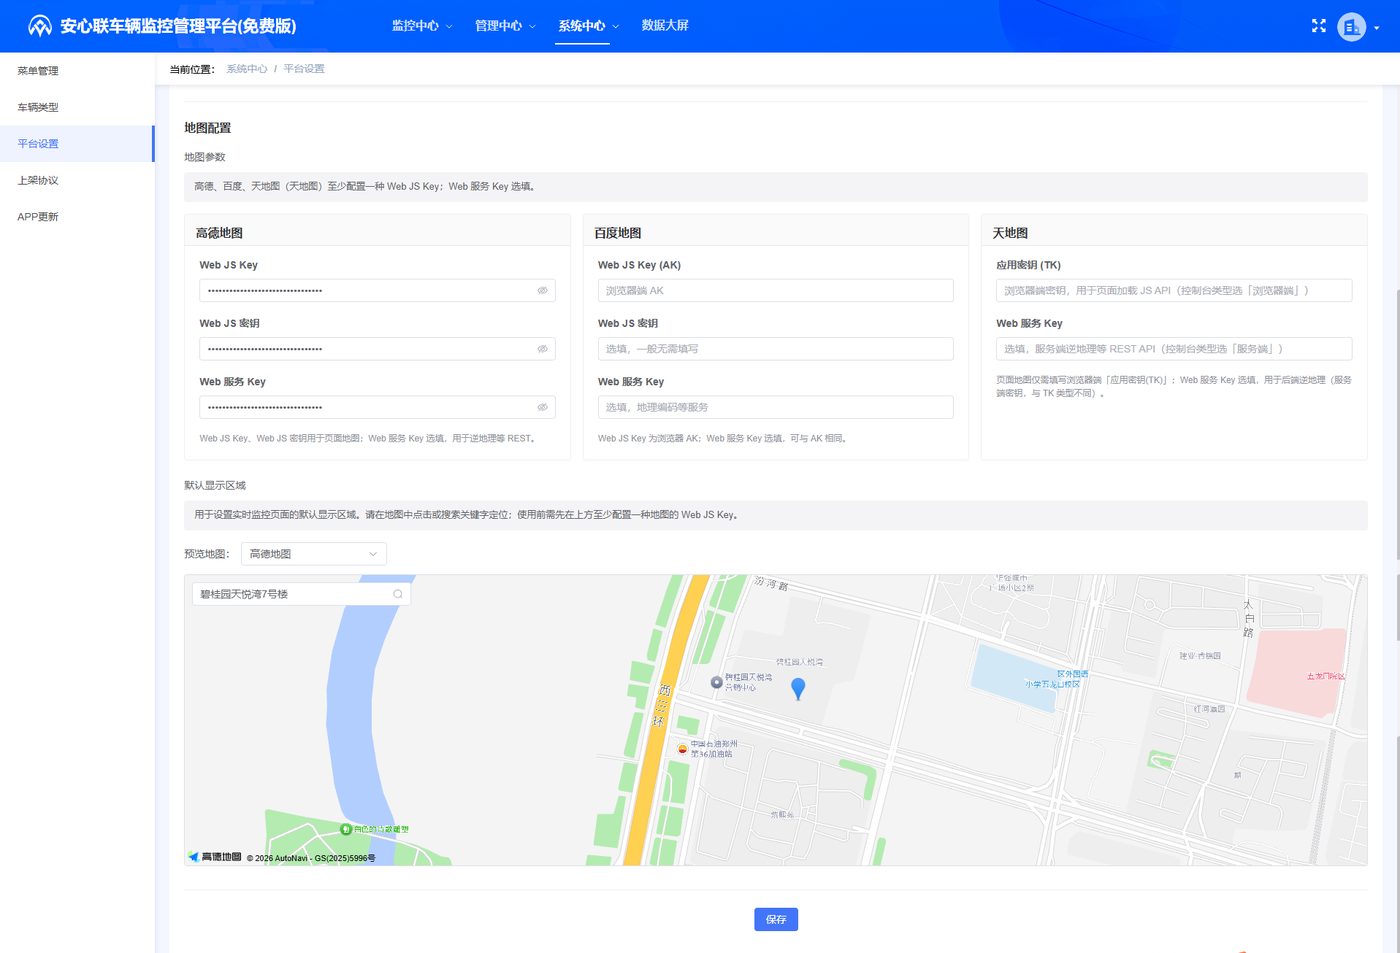
Task: Click the 高德地图 Web JS Key password field
Action: tap(377, 291)
